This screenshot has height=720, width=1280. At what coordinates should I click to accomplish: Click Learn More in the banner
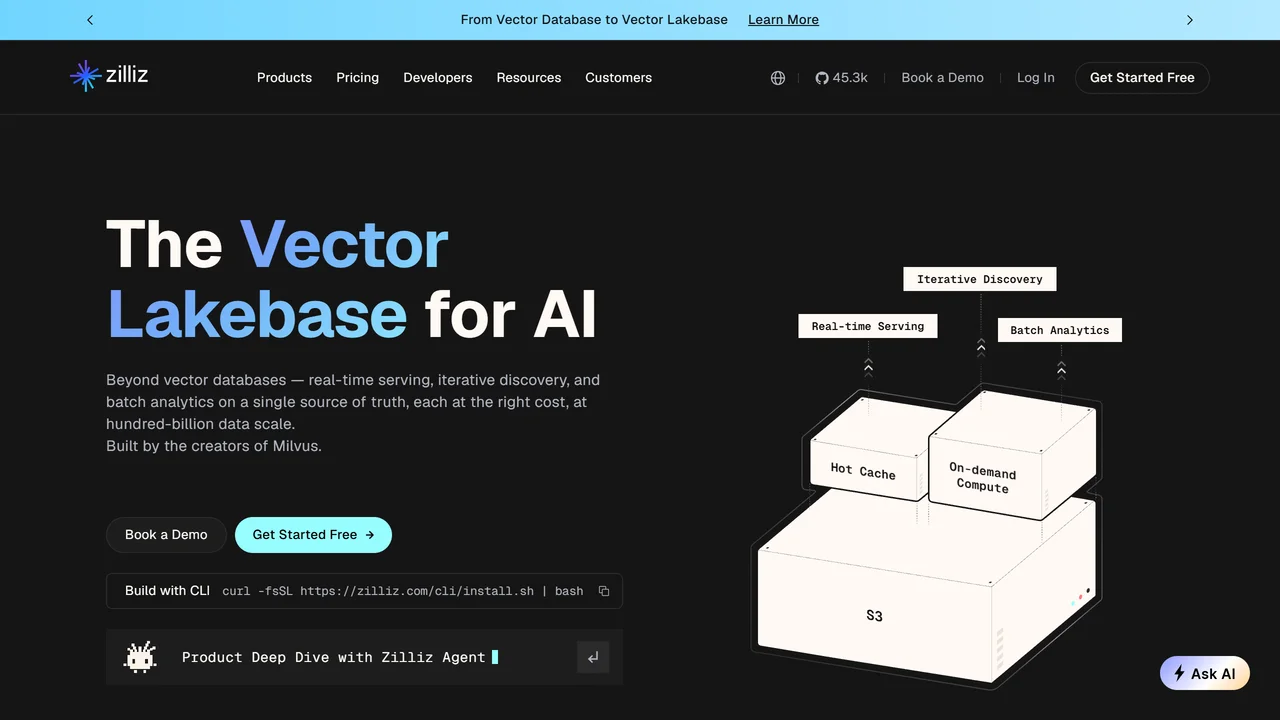[783, 20]
